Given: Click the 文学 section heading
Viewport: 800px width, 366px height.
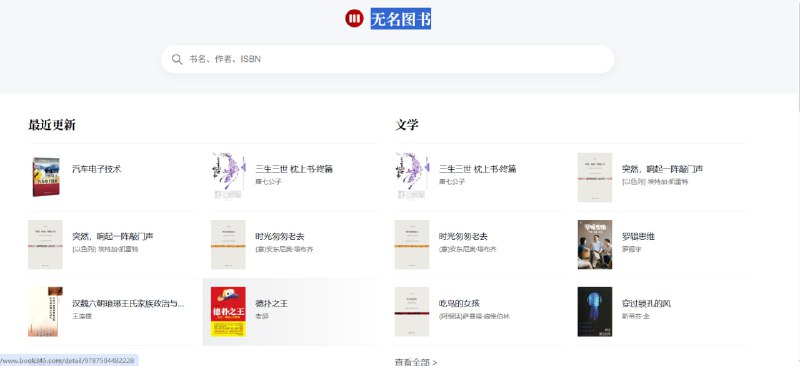Looking at the screenshot, I should tap(407, 125).
